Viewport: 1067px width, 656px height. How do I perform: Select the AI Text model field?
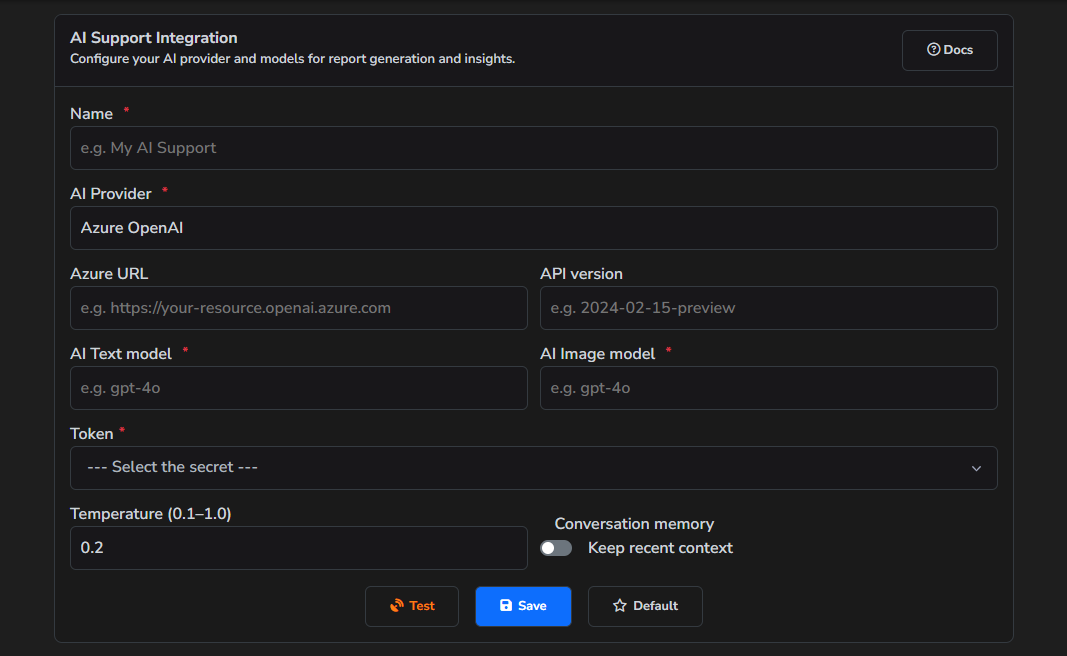pos(298,388)
